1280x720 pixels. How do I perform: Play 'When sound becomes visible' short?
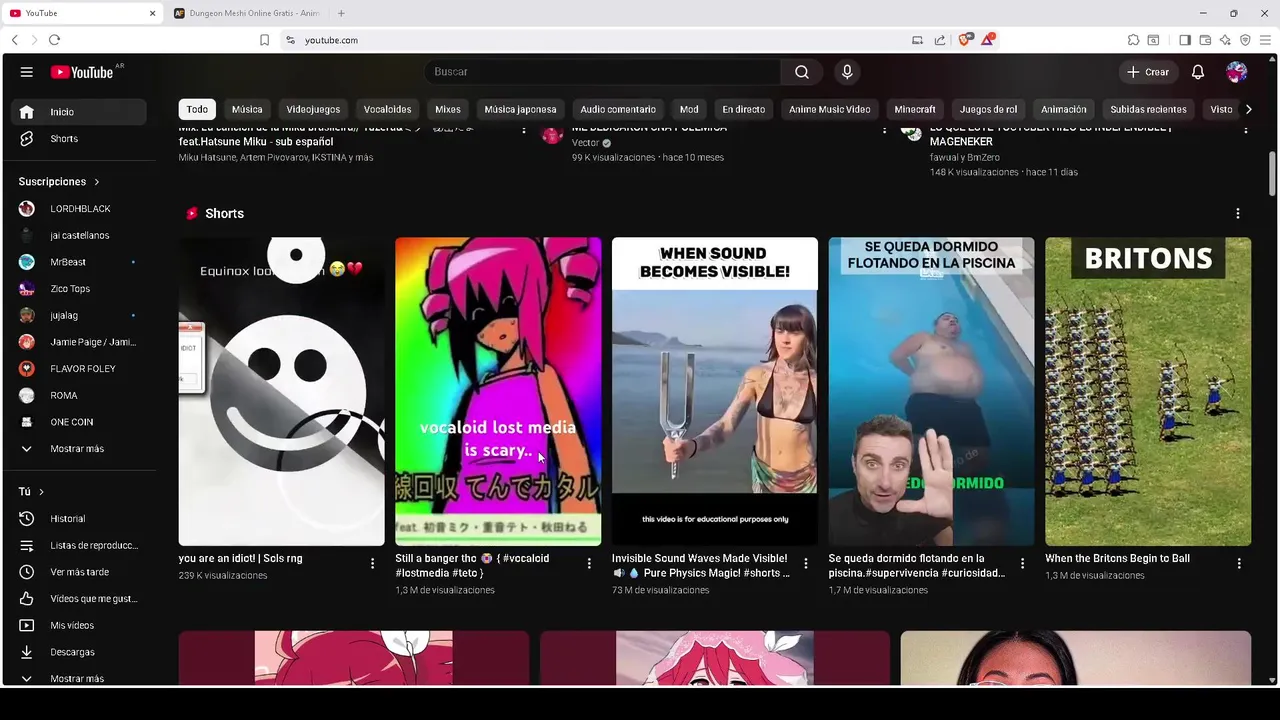714,391
